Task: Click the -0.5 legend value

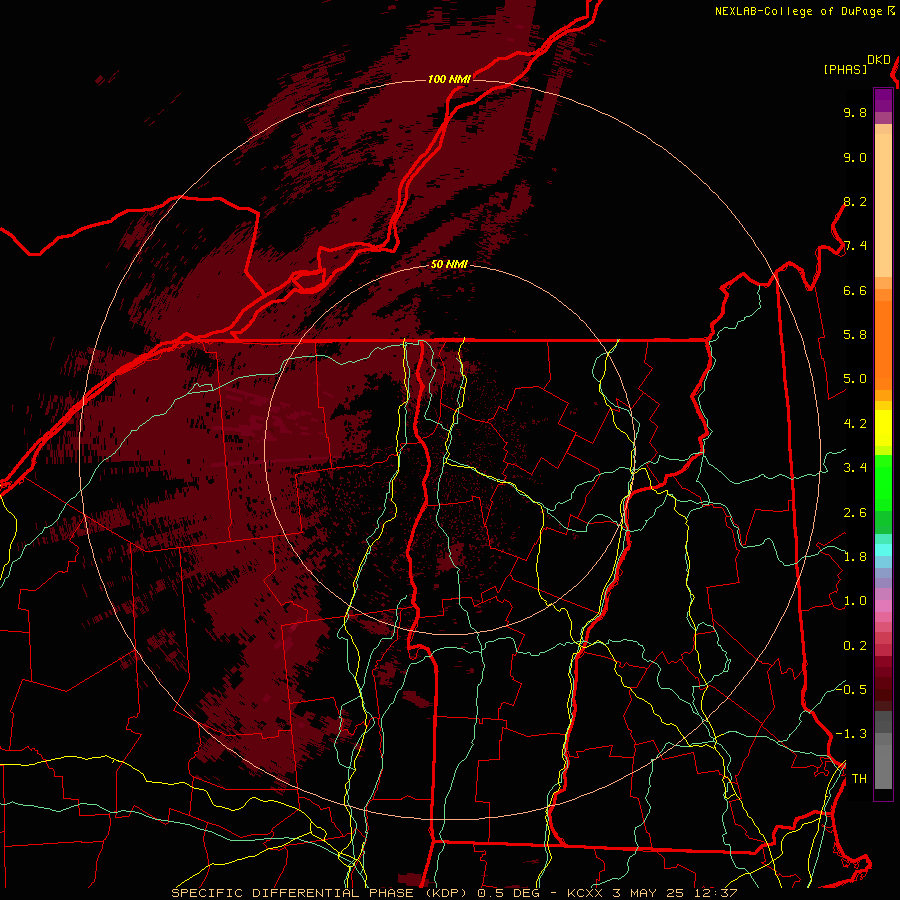Action: click(x=851, y=689)
